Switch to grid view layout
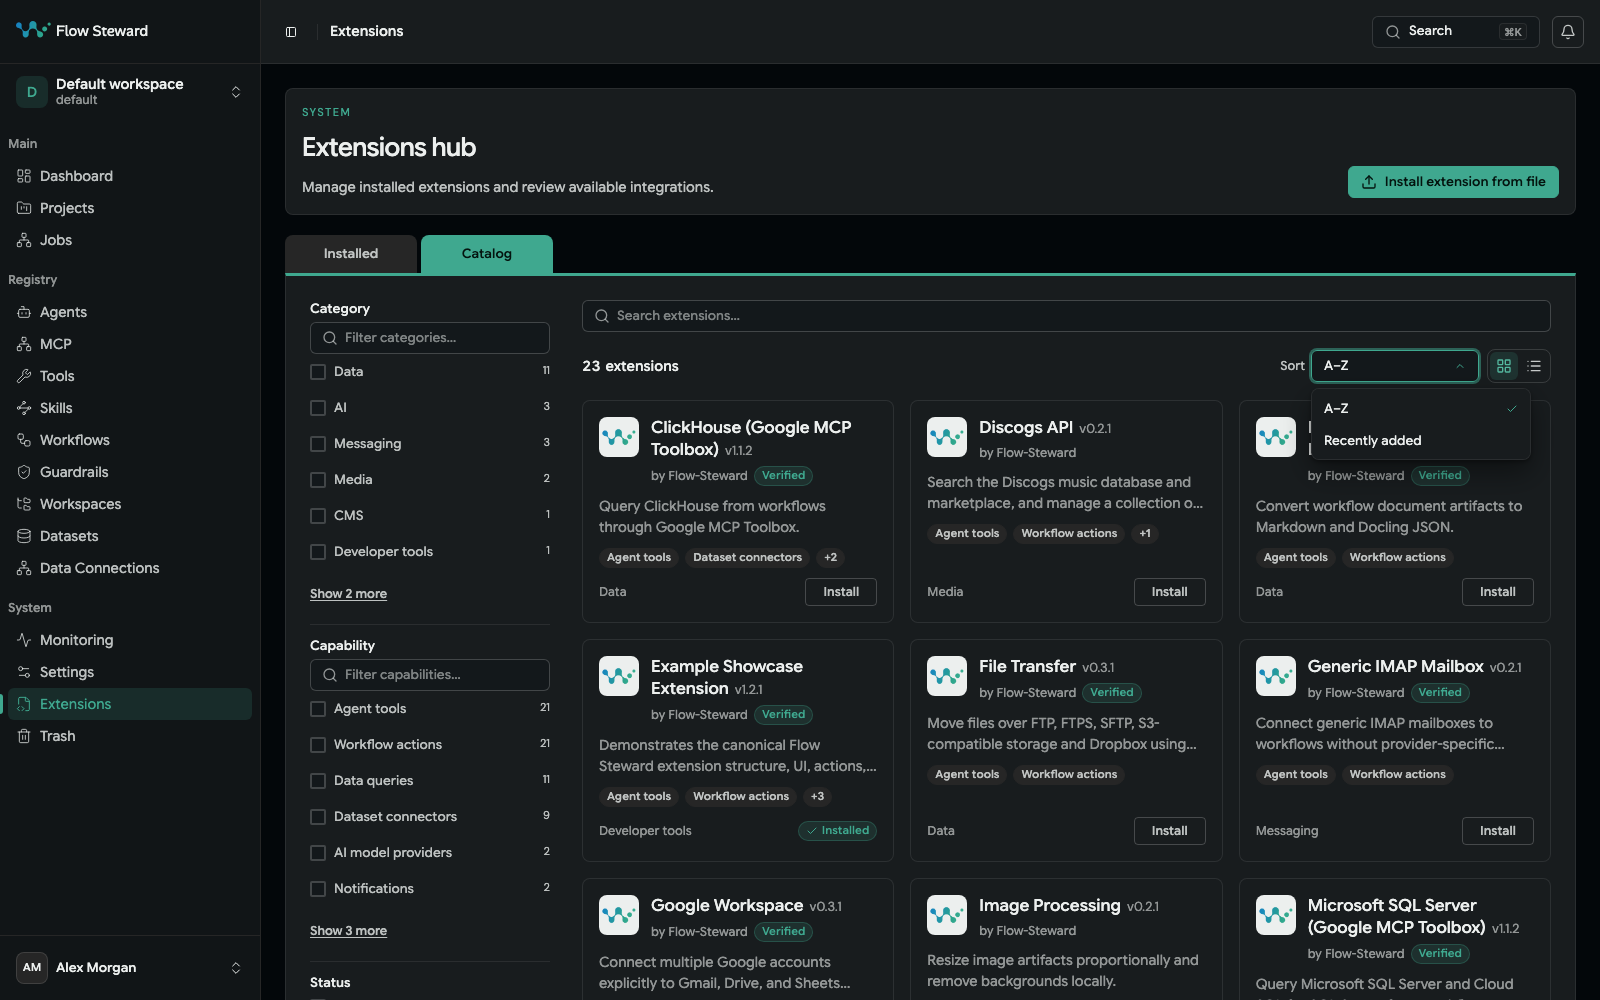The height and width of the screenshot is (1000, 1600). (x=1503, y=366)
